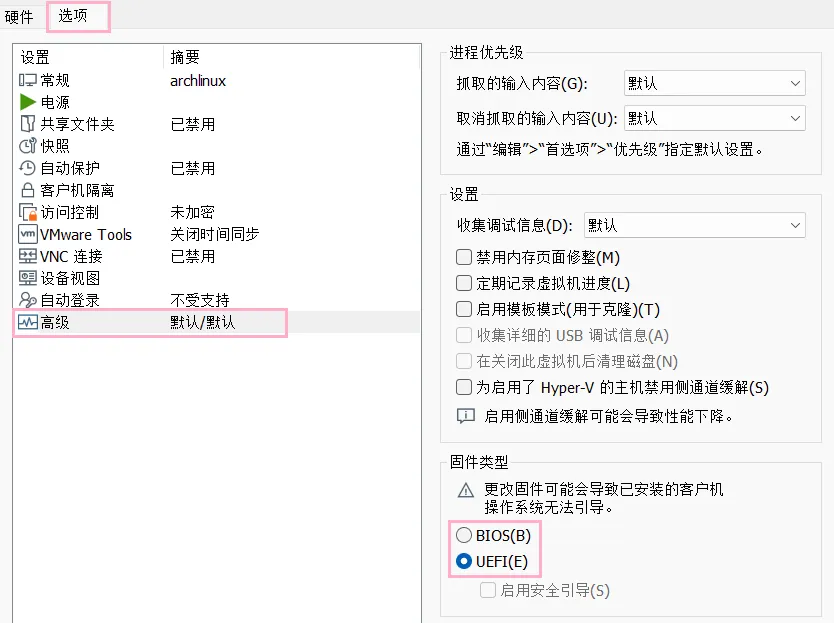
Task: Check 启用模板模式(用于克隆)(T)
Action: [464, 309]
